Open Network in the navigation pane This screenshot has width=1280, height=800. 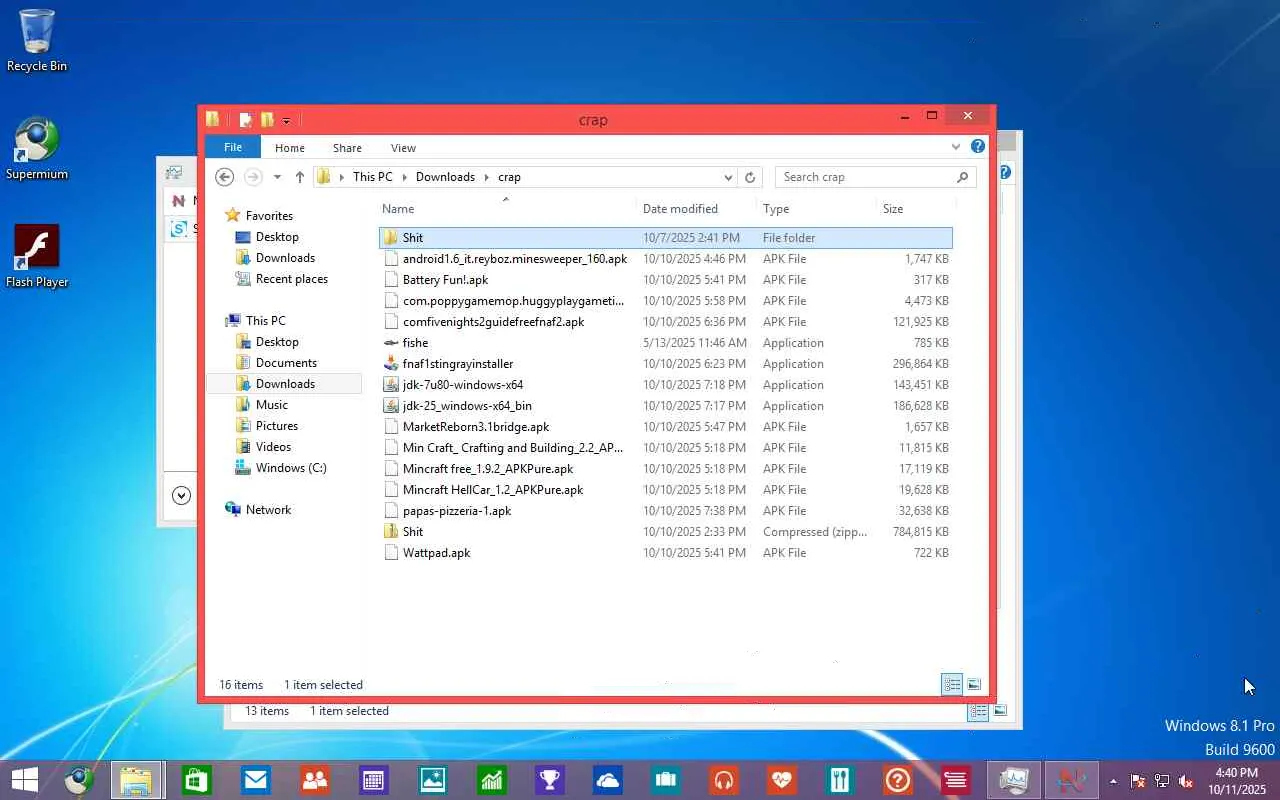click(x=268, y=510)
